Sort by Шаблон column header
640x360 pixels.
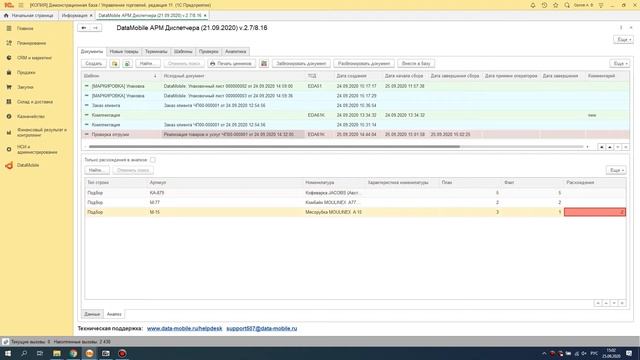[x=120, y=76]
